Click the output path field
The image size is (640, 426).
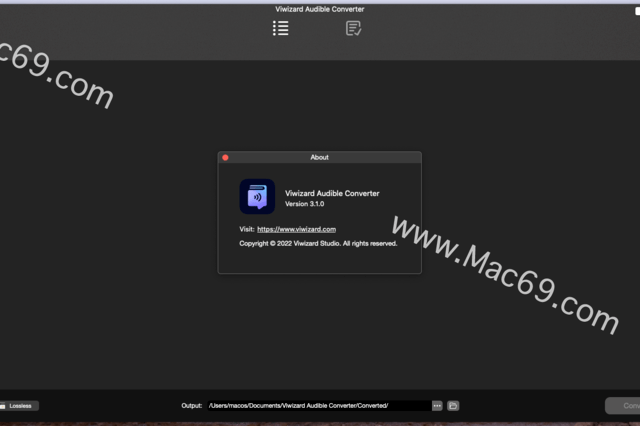pyautogui.click(x=319, y=406)
